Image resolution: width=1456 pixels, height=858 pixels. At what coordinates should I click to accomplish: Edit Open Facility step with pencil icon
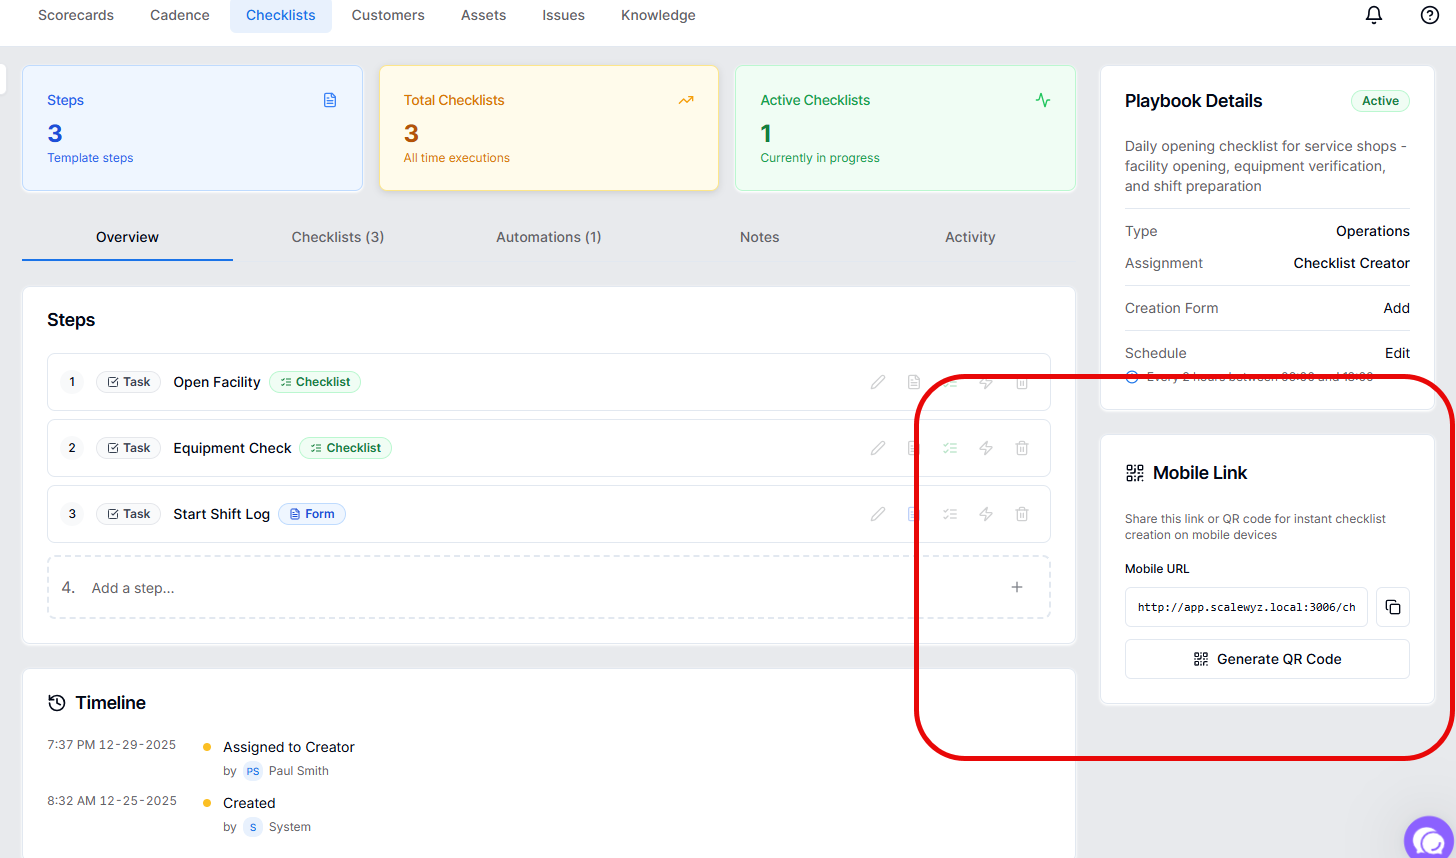878,382
